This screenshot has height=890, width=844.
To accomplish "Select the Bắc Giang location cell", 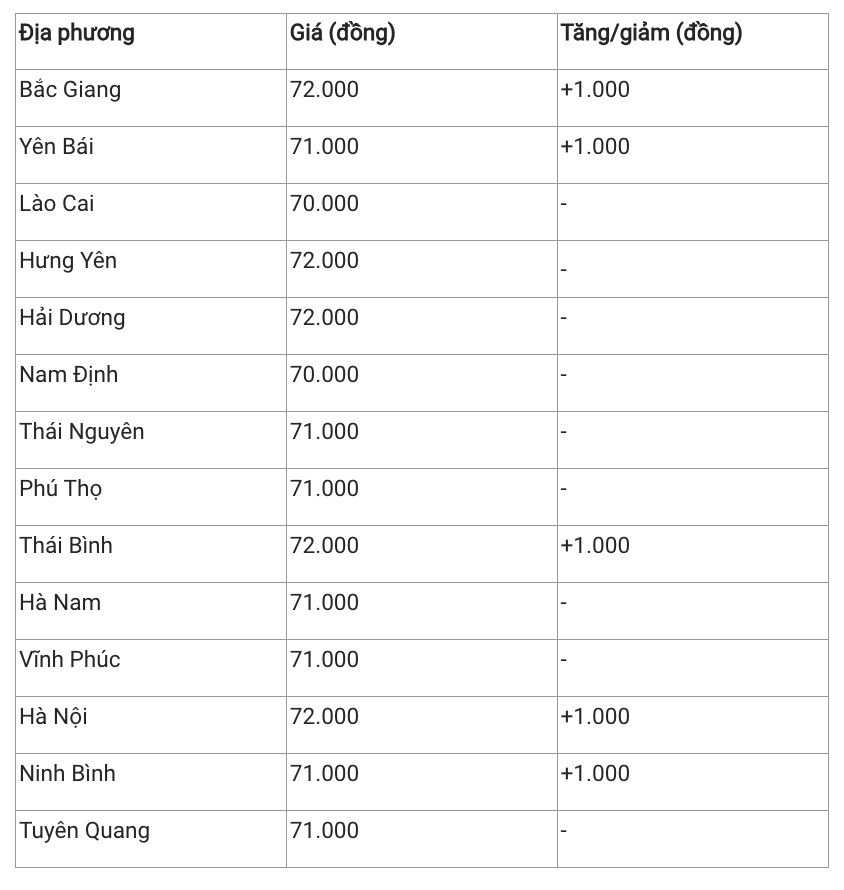I will (70, 90).
